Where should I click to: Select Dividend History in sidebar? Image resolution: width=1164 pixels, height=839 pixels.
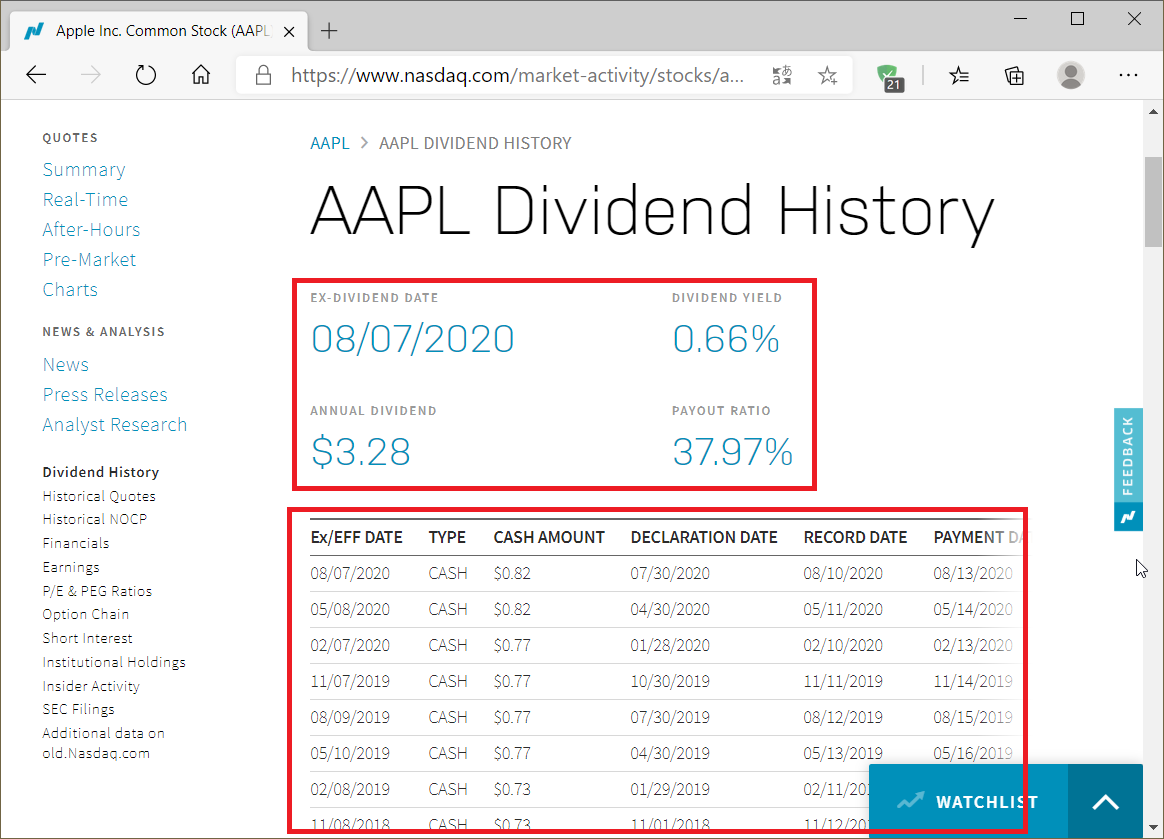tap(101, 472)
